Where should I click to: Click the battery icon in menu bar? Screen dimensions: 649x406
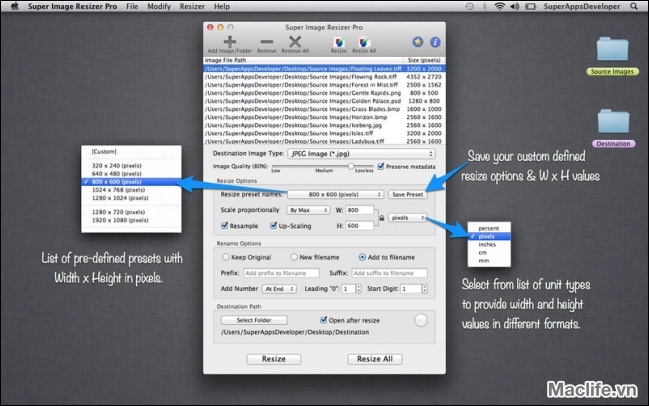pyautogui.click(x=530, y=6)
